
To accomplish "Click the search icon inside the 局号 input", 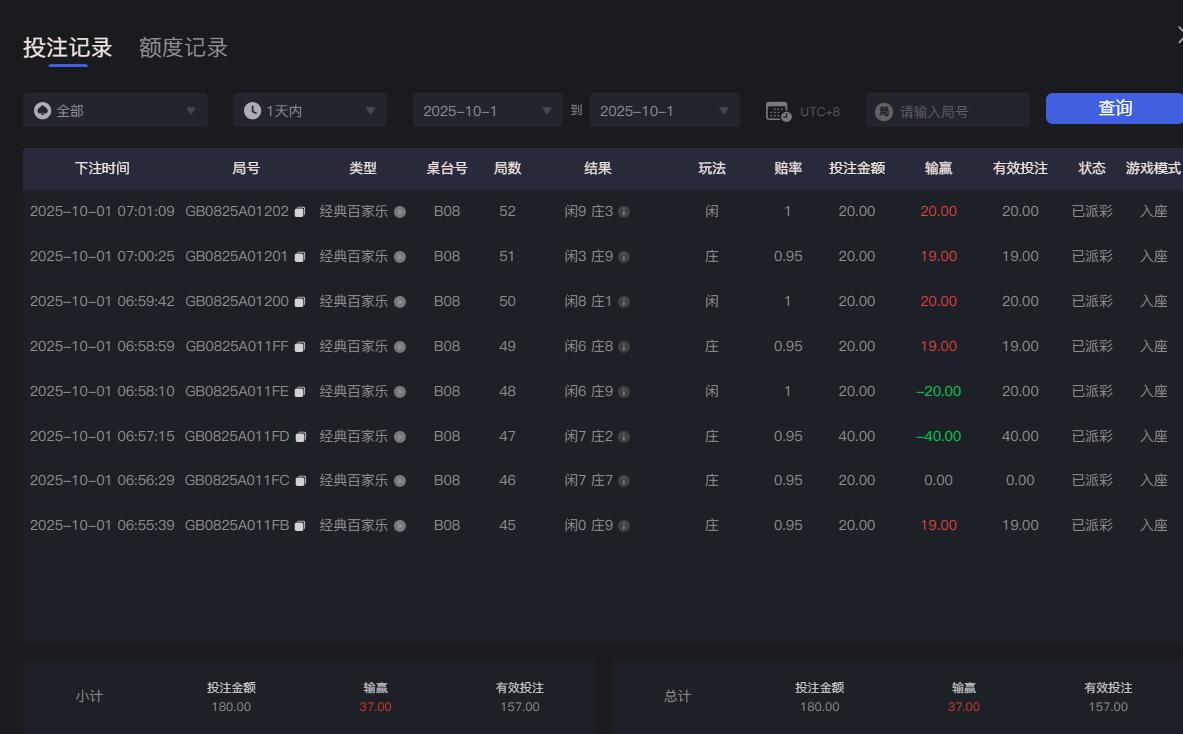I will click(882, 110).
